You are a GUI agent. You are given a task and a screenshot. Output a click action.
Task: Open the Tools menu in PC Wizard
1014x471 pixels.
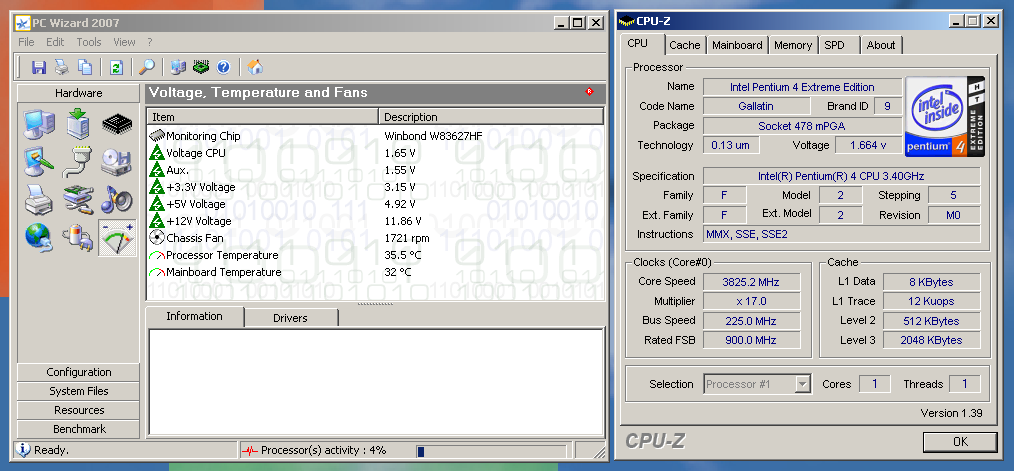(x=89, y=42)
